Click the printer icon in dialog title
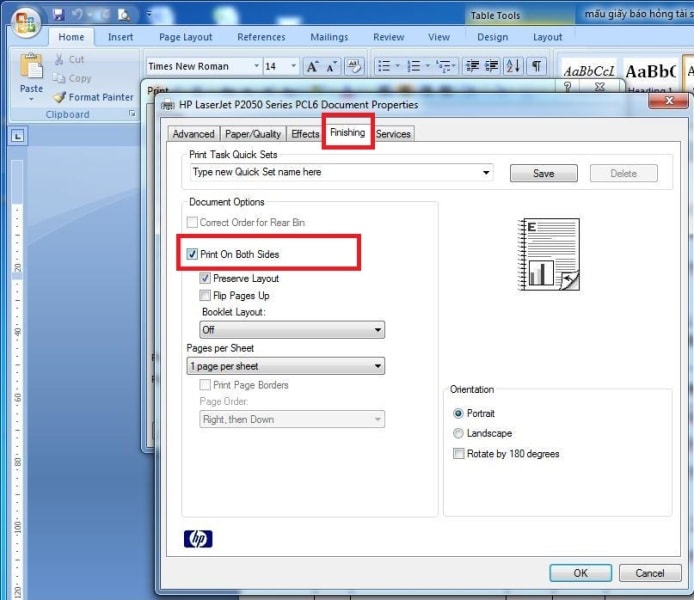This screenshot has height=600, width=694. tap(168, 105)
